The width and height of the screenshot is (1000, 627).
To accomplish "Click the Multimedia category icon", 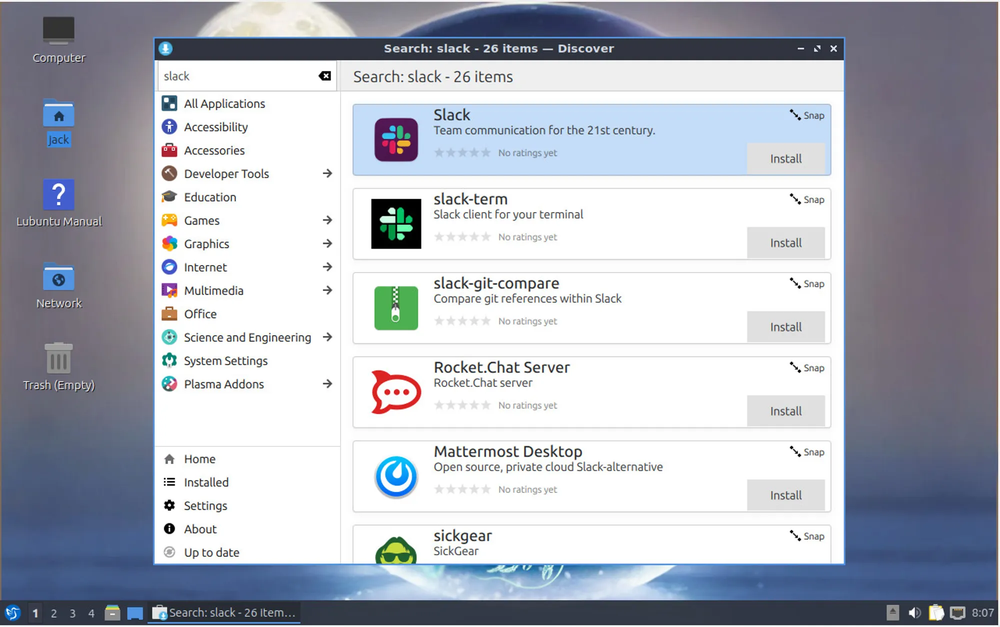I will (x=169, y=291).
